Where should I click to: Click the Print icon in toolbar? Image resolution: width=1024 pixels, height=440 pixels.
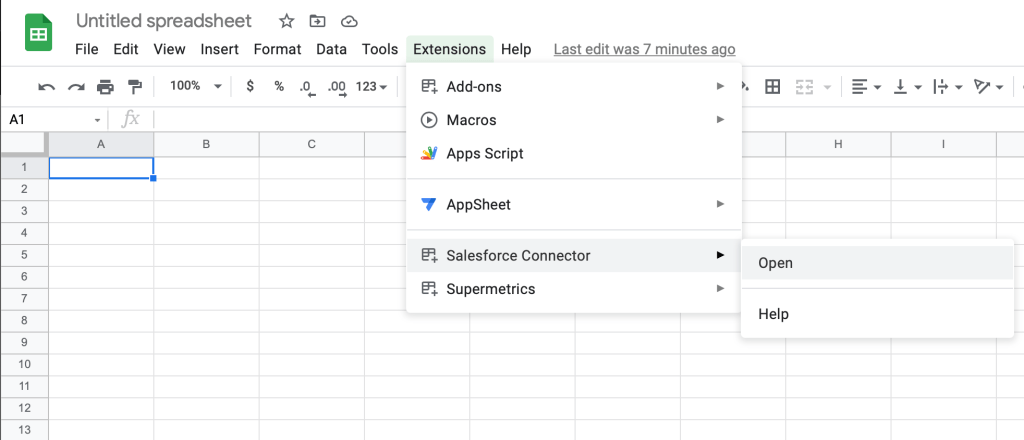[x=105, y=87]
